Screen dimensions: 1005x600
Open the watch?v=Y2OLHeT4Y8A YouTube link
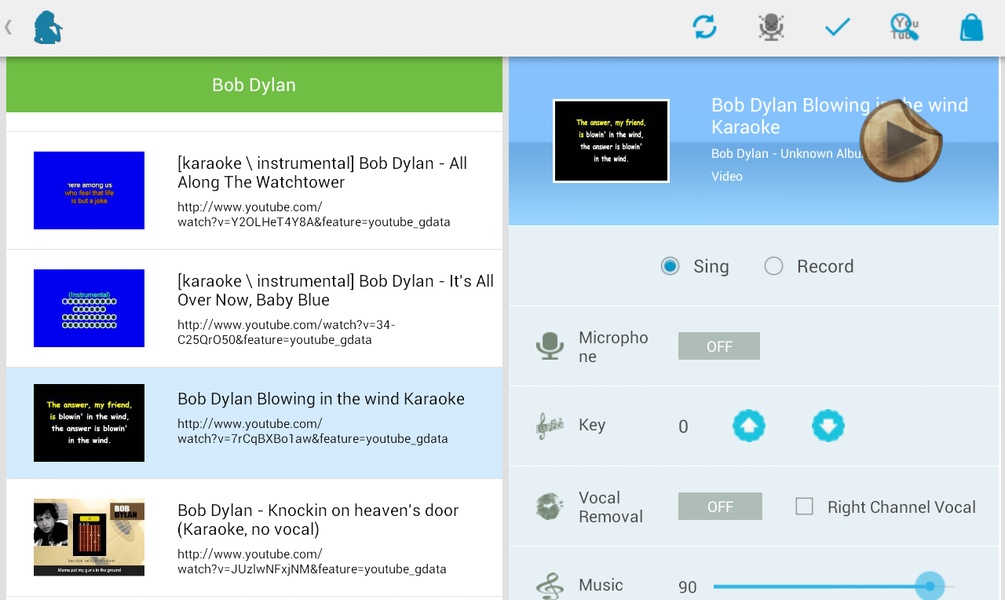pos(314,214)
